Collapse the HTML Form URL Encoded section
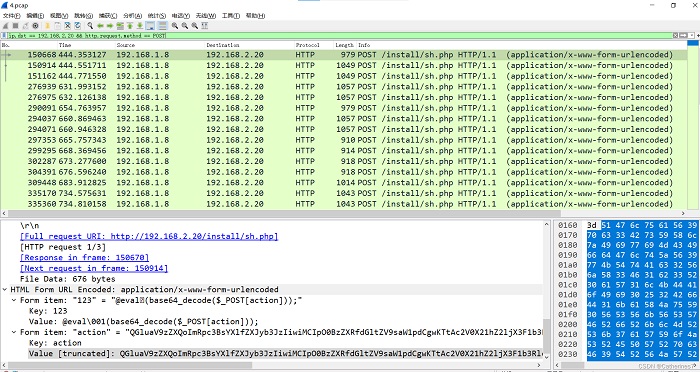This screenshot has width=700, height=372. click(4, 289)
